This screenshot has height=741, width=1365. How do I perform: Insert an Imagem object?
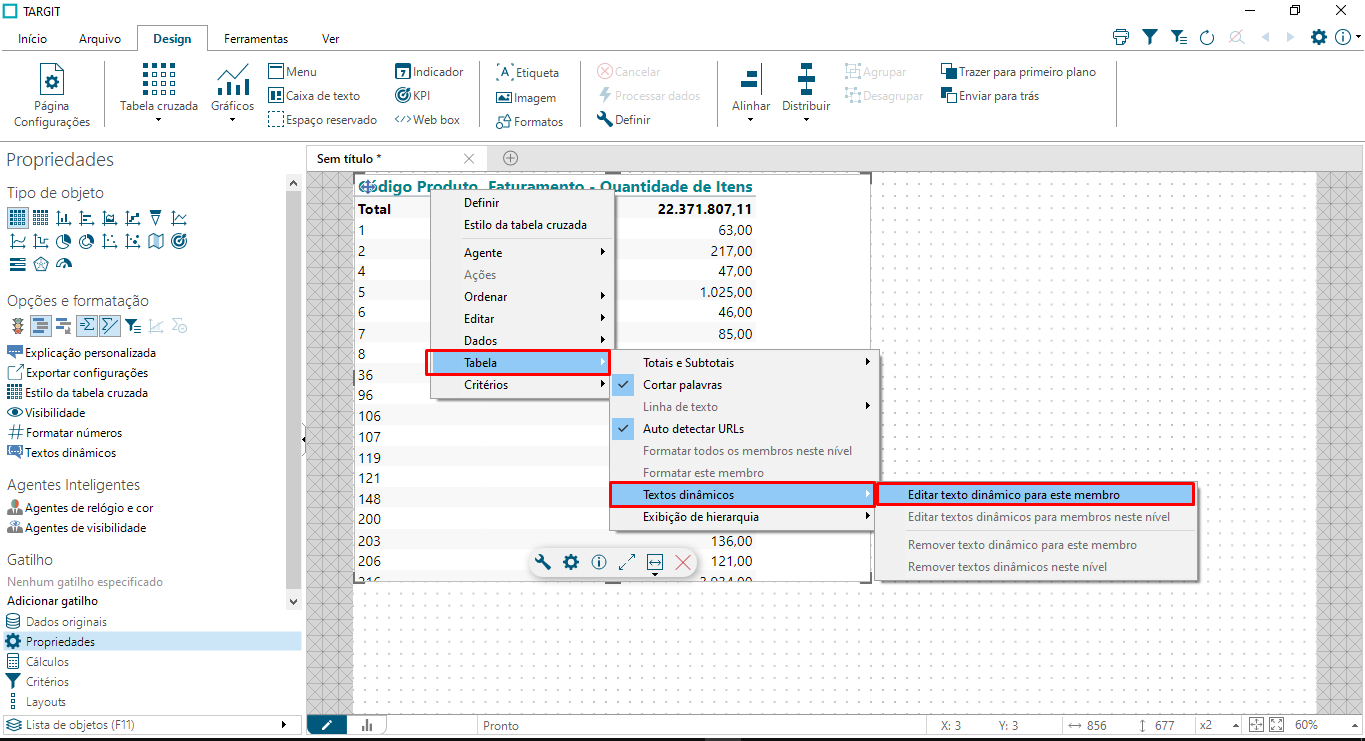526,98
